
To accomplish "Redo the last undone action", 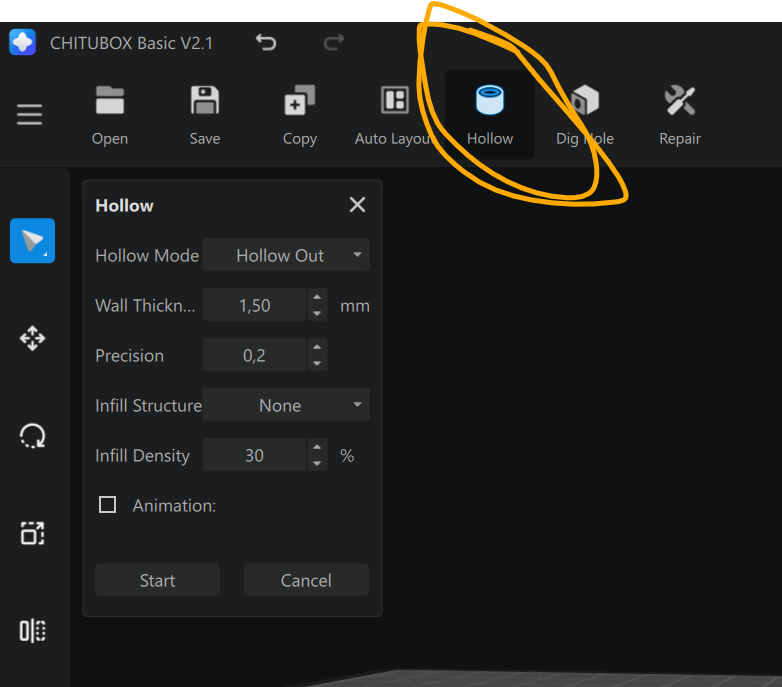I will point(334,42).
